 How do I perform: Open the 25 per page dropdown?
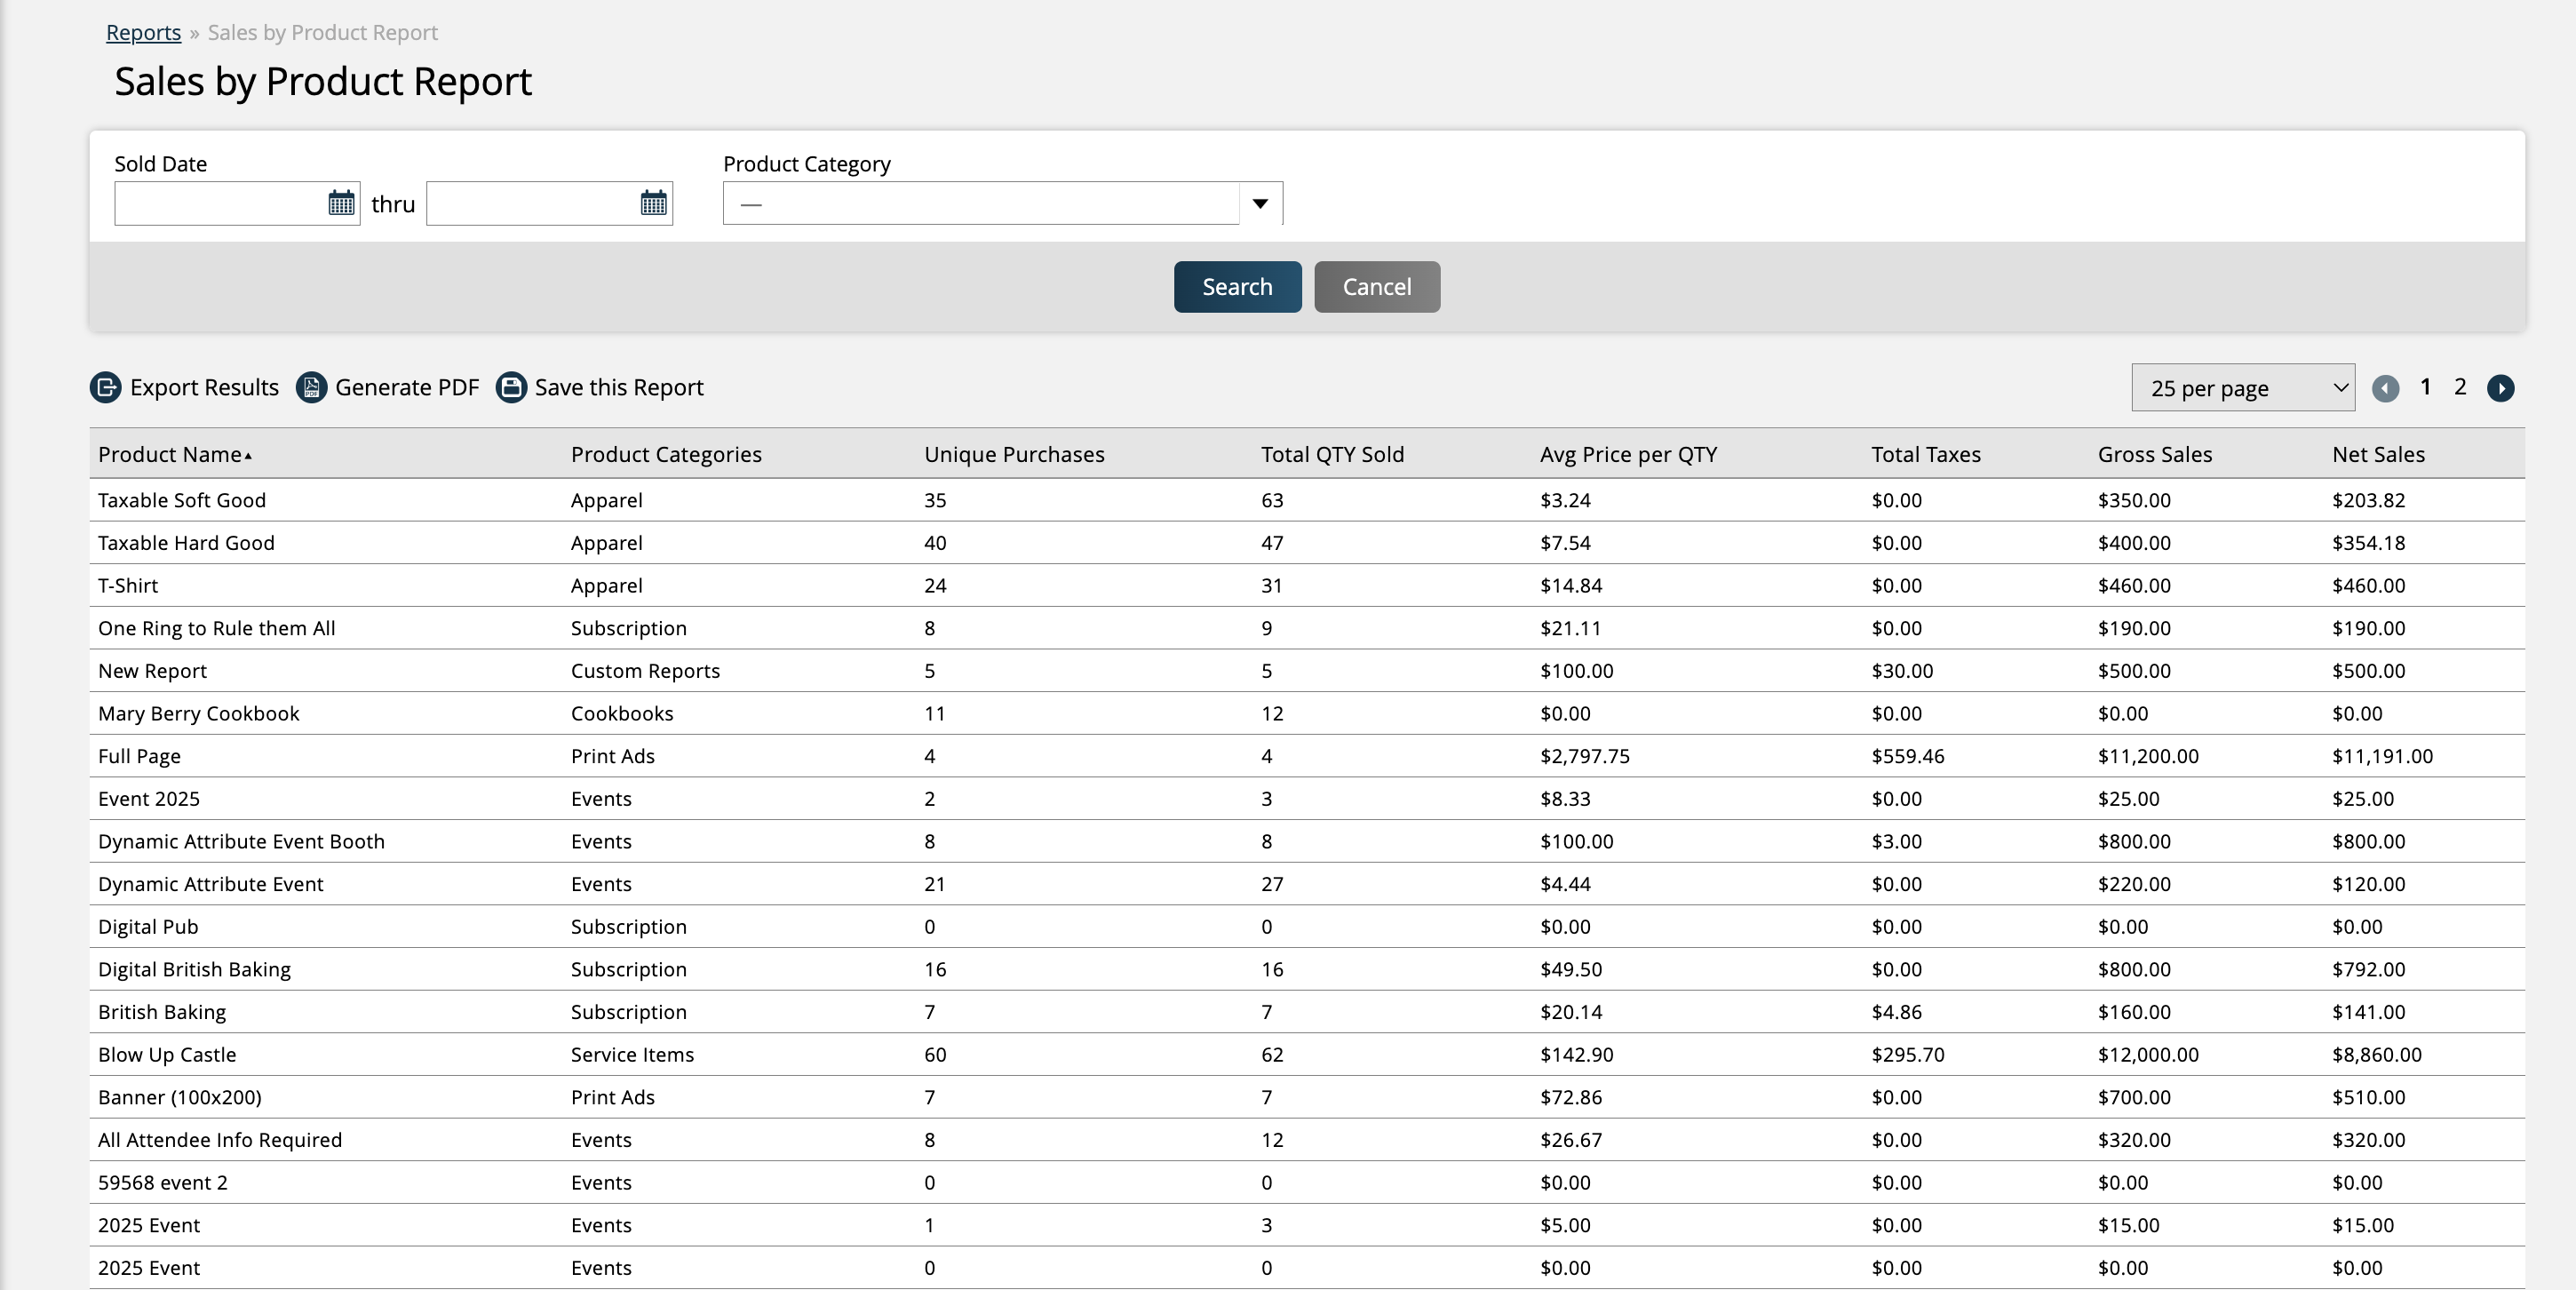[x=2242, y=388]
